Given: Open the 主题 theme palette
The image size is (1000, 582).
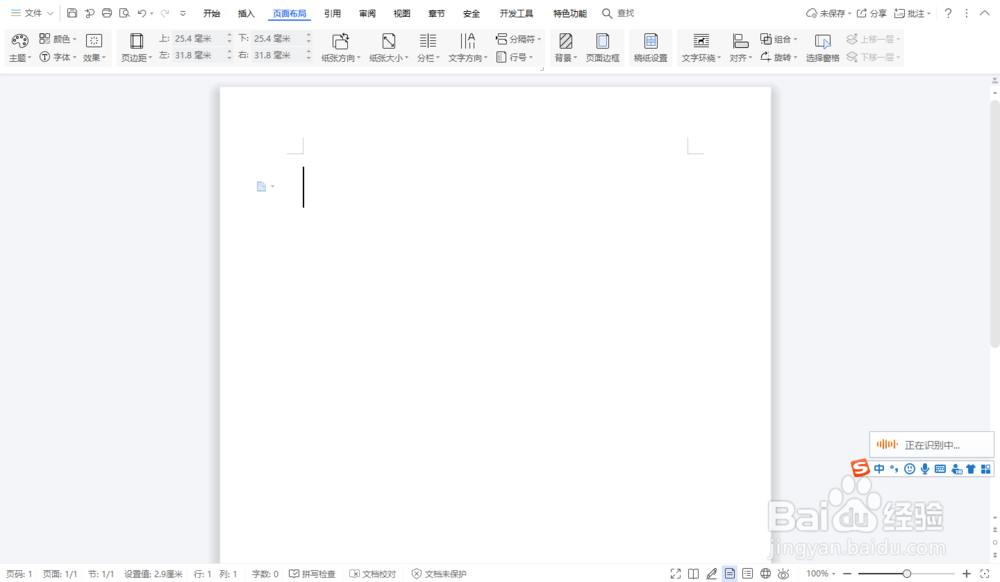Looking at the screenshot, I should 20,48.
